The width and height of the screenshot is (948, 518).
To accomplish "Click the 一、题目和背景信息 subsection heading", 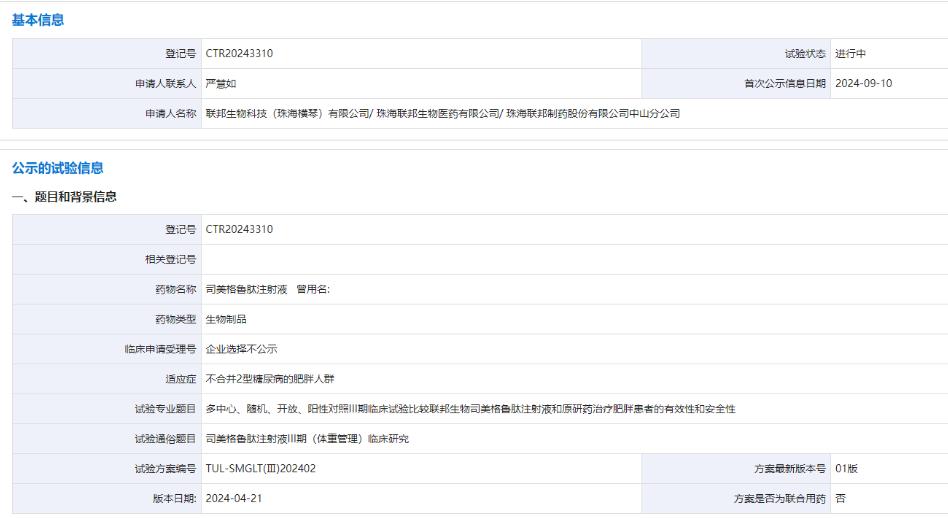I will [64, 197].
